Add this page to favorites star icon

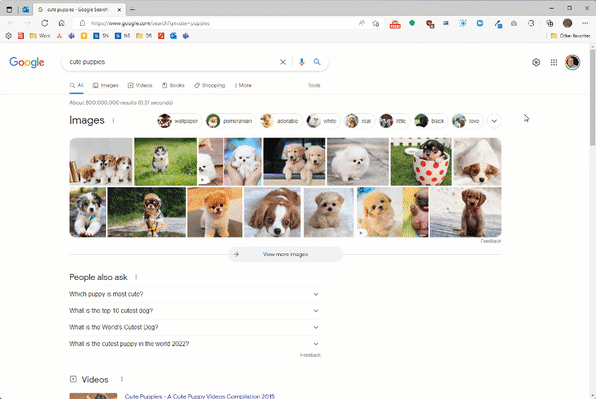point(376,24)
